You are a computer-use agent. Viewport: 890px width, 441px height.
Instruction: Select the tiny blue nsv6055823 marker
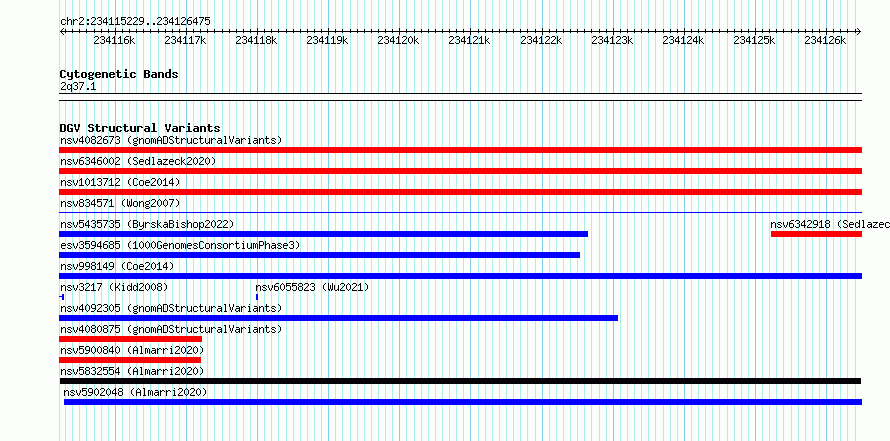point(257,297)
